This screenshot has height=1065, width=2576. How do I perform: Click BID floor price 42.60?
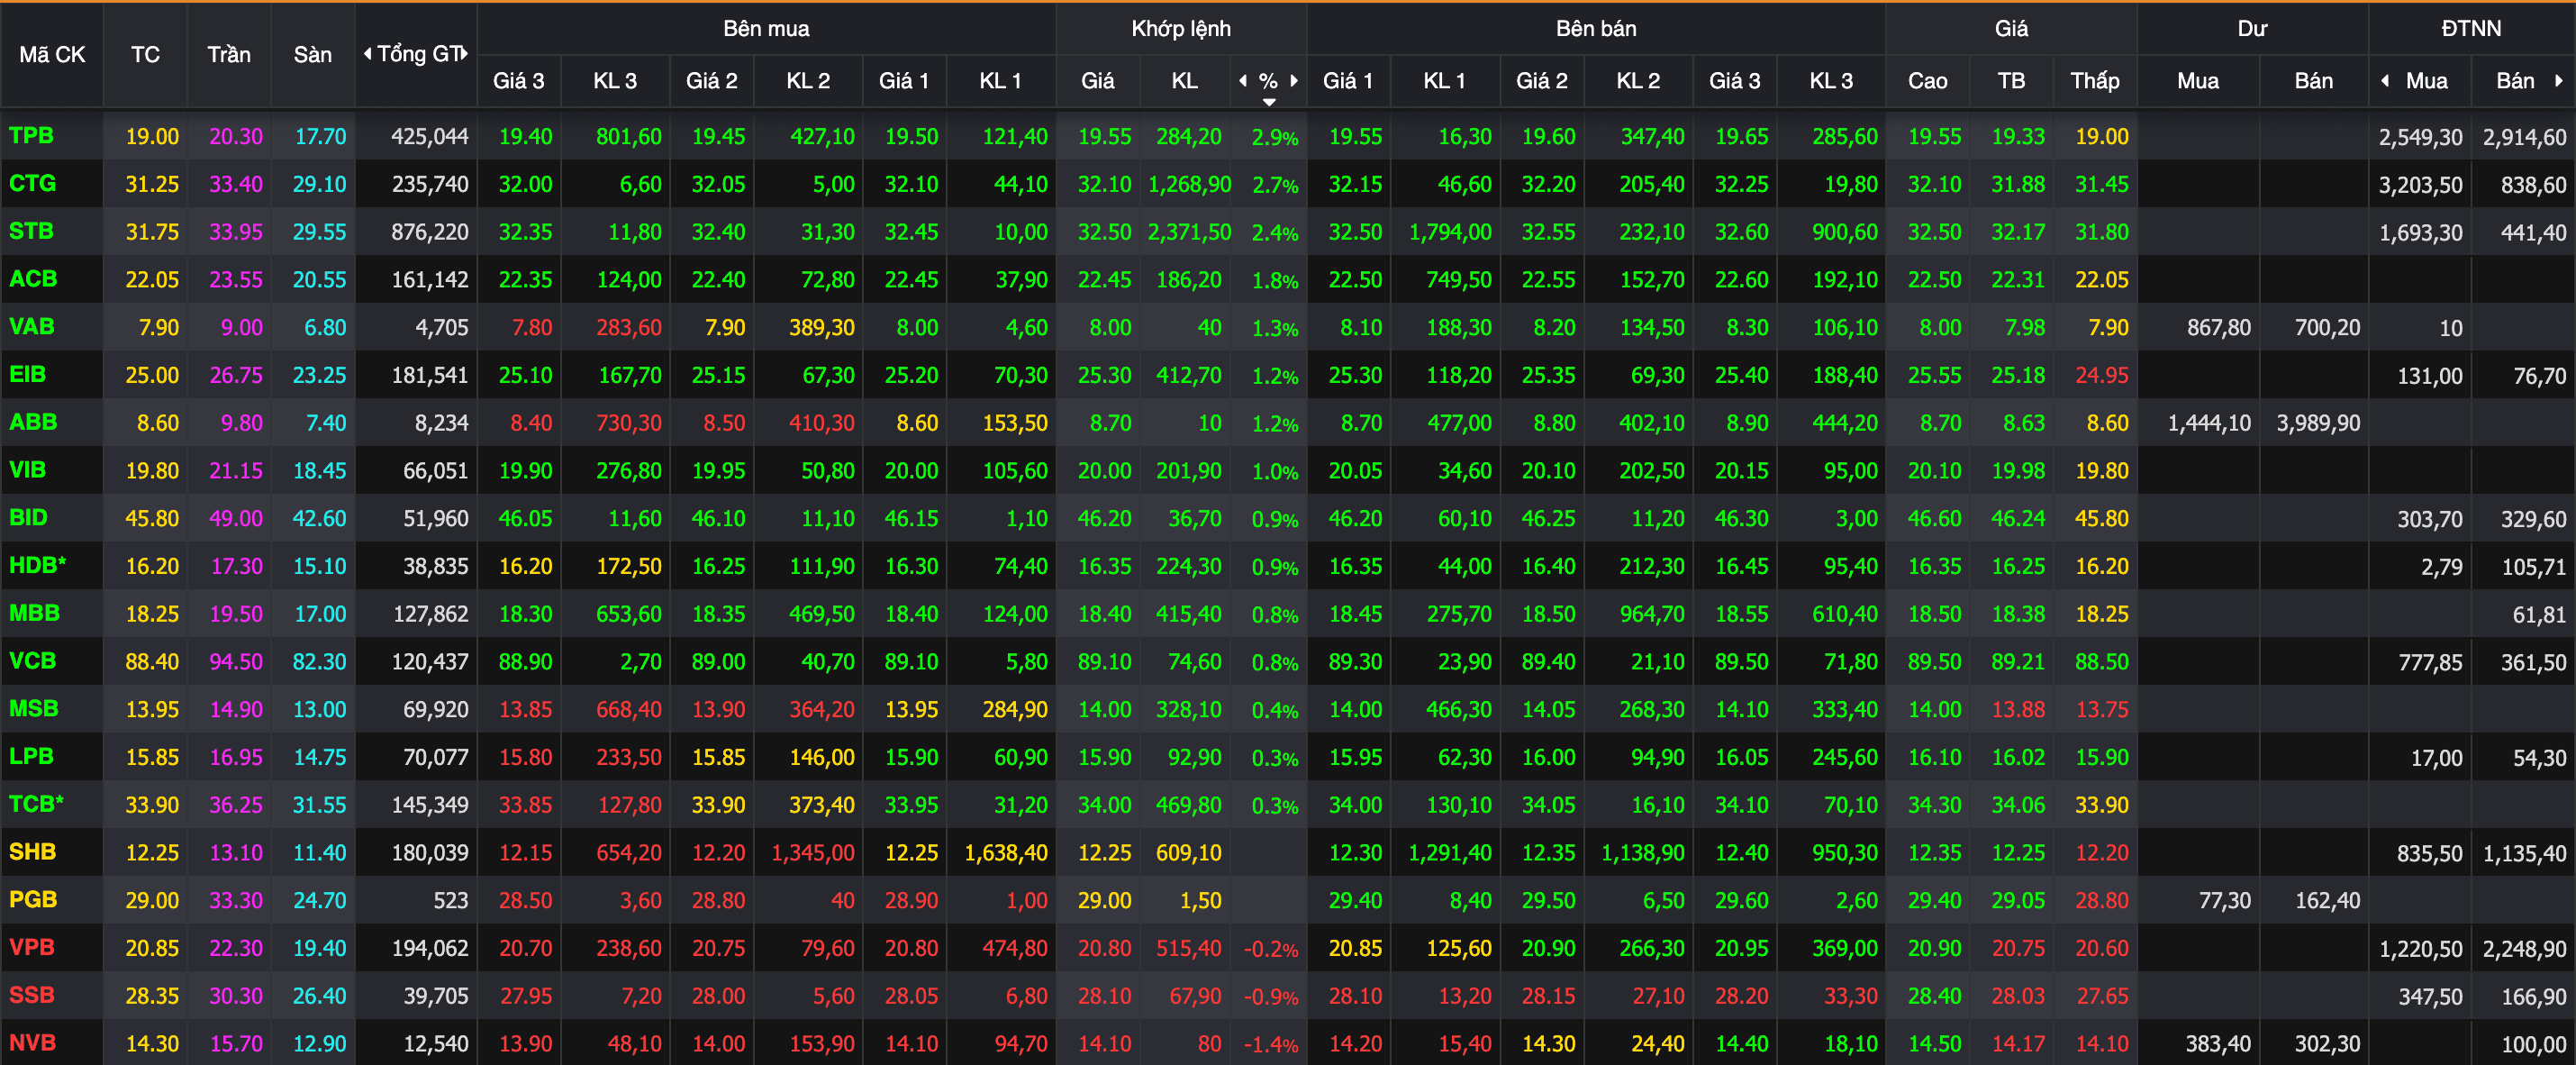[319, 519]
